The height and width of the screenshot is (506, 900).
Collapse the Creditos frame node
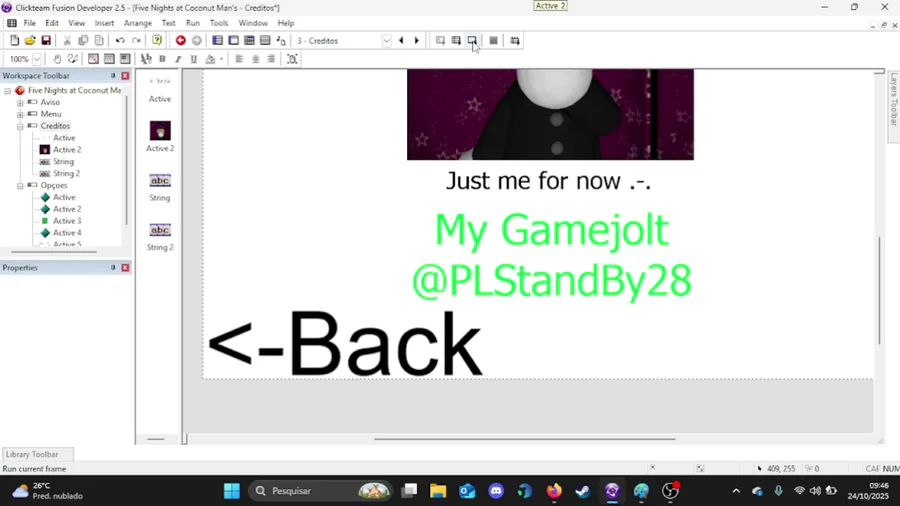pyautogui.click(x=20, y=126)
